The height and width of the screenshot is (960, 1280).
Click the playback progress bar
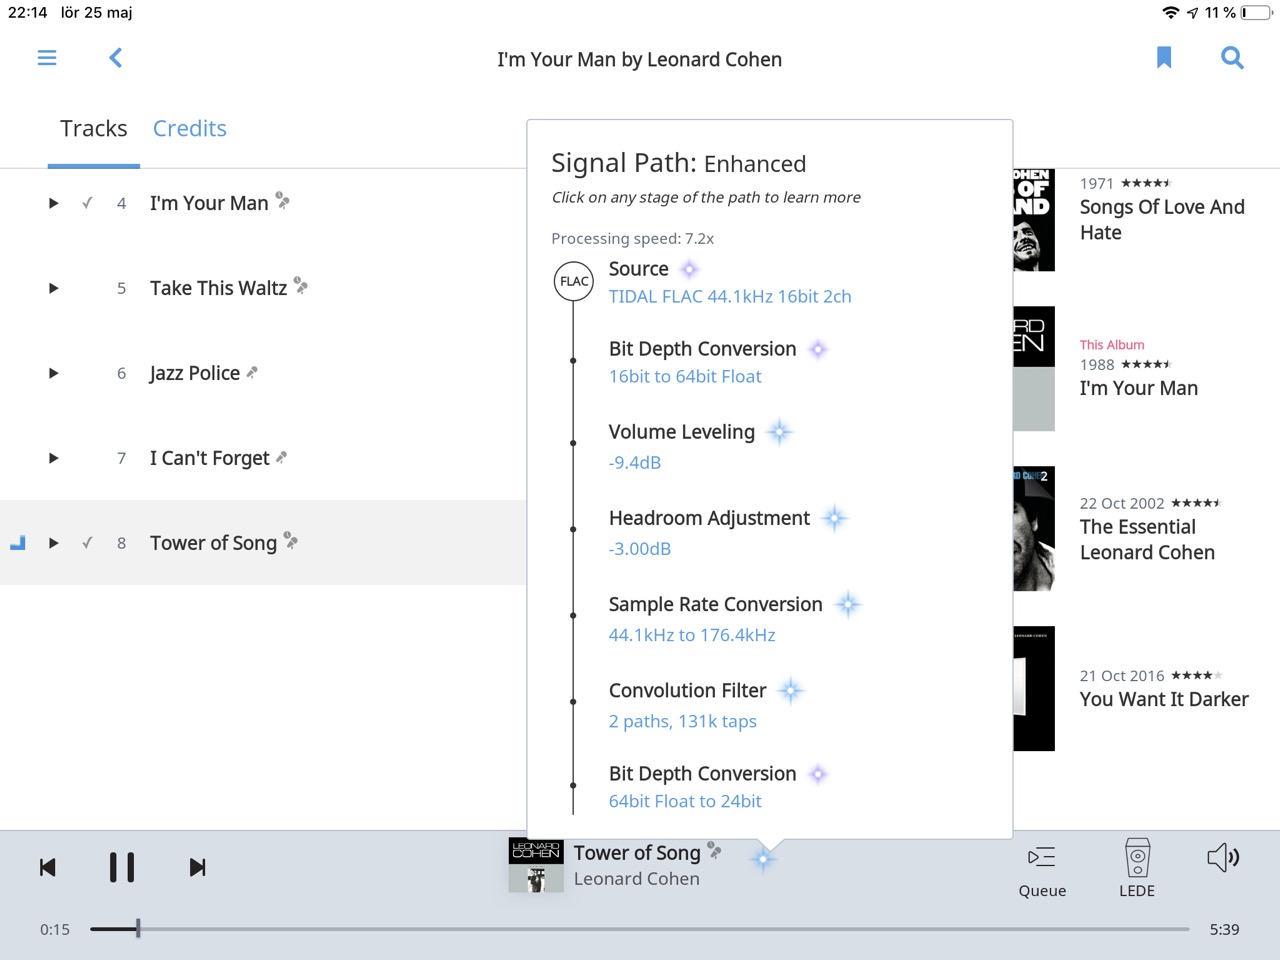point(640,929)
